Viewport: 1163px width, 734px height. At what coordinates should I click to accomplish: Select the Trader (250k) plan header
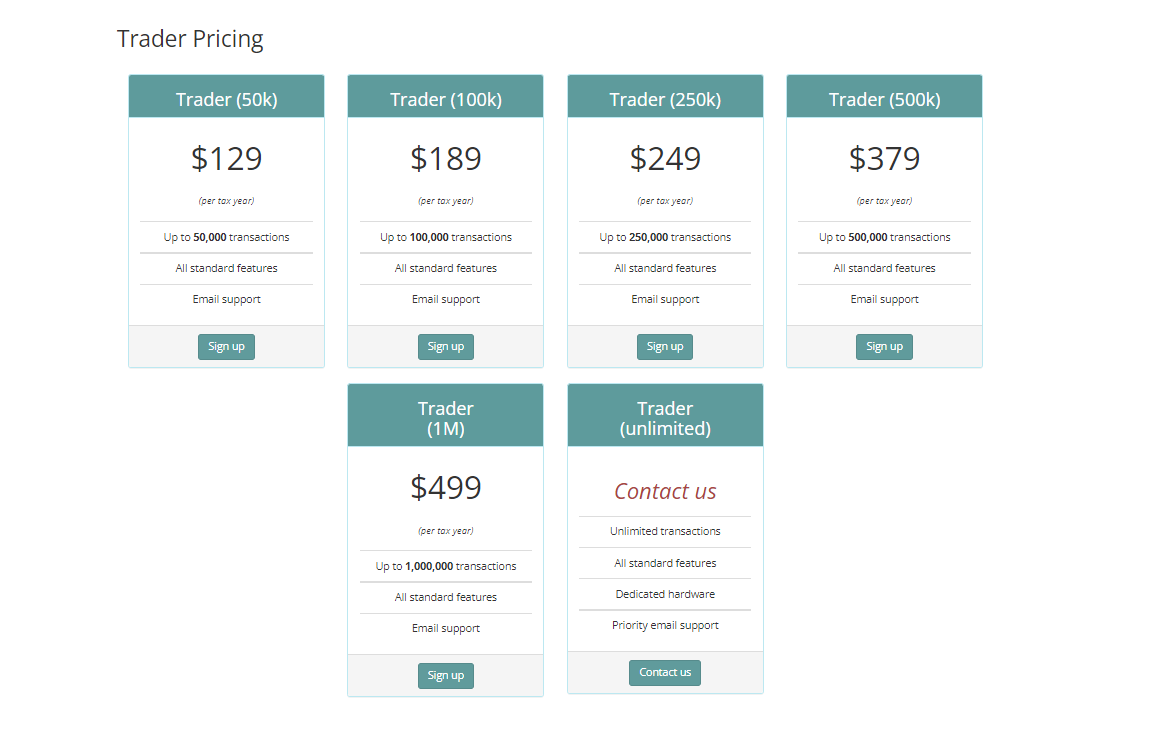pos(665,96)
